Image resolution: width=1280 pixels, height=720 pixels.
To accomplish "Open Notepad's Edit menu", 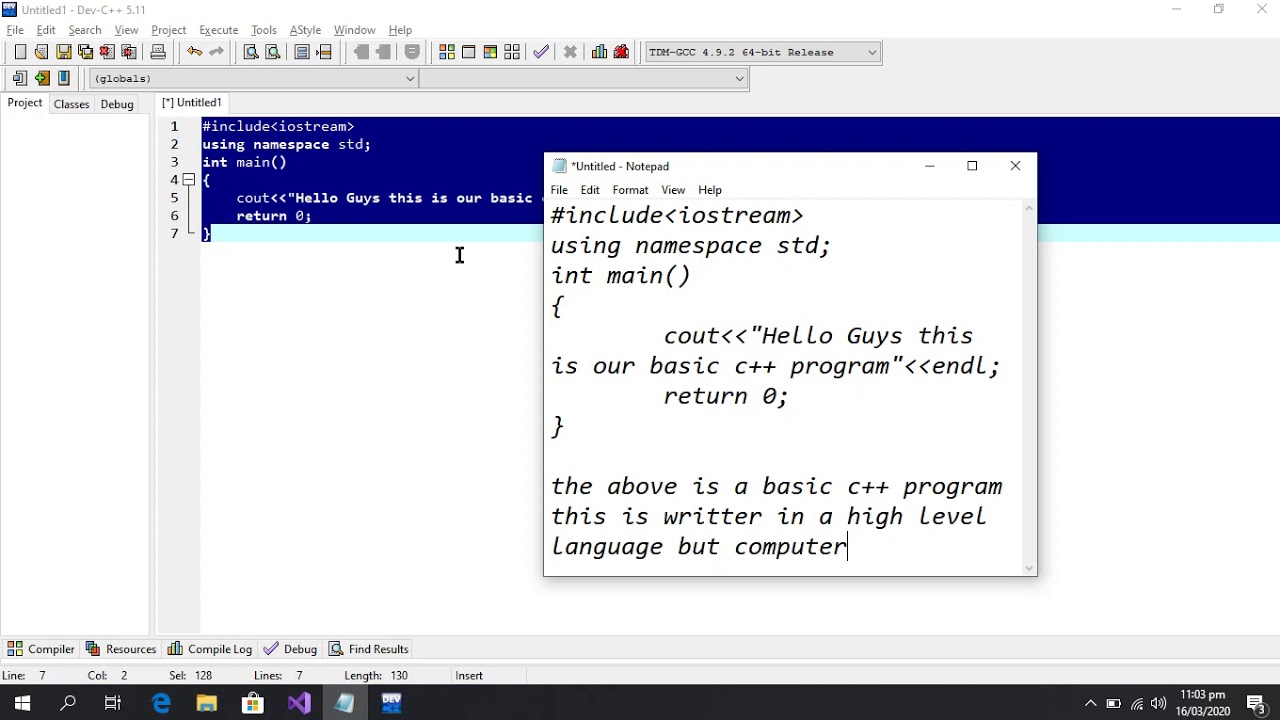I will click(x=590, y=190).
